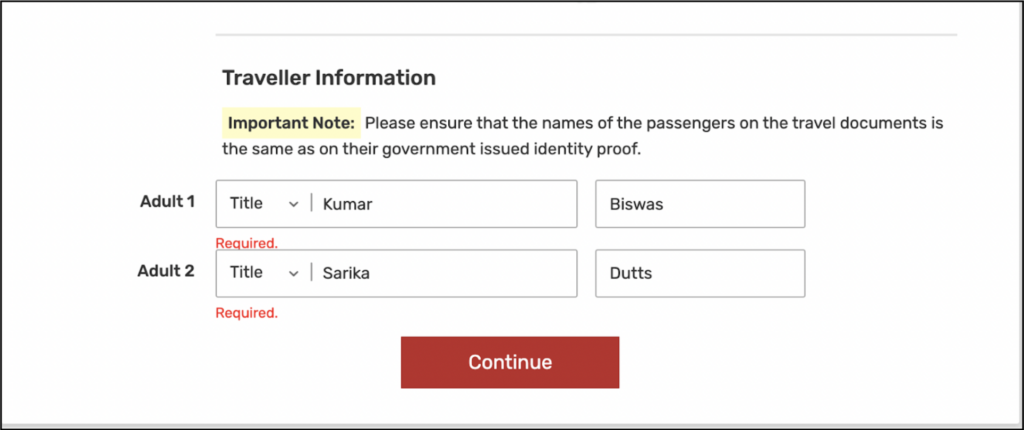Click the vertical separator beside Adult 2 Title
The width and height of the screenshot is (1024, 430).
pos(312,273)
